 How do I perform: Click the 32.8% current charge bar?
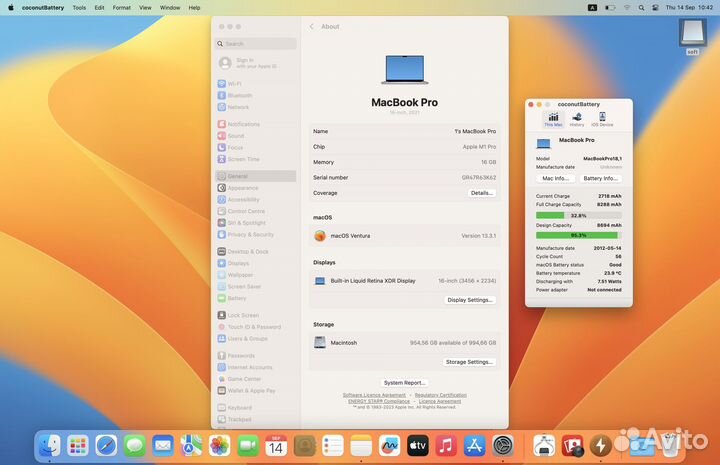click(x=579, y=215)
